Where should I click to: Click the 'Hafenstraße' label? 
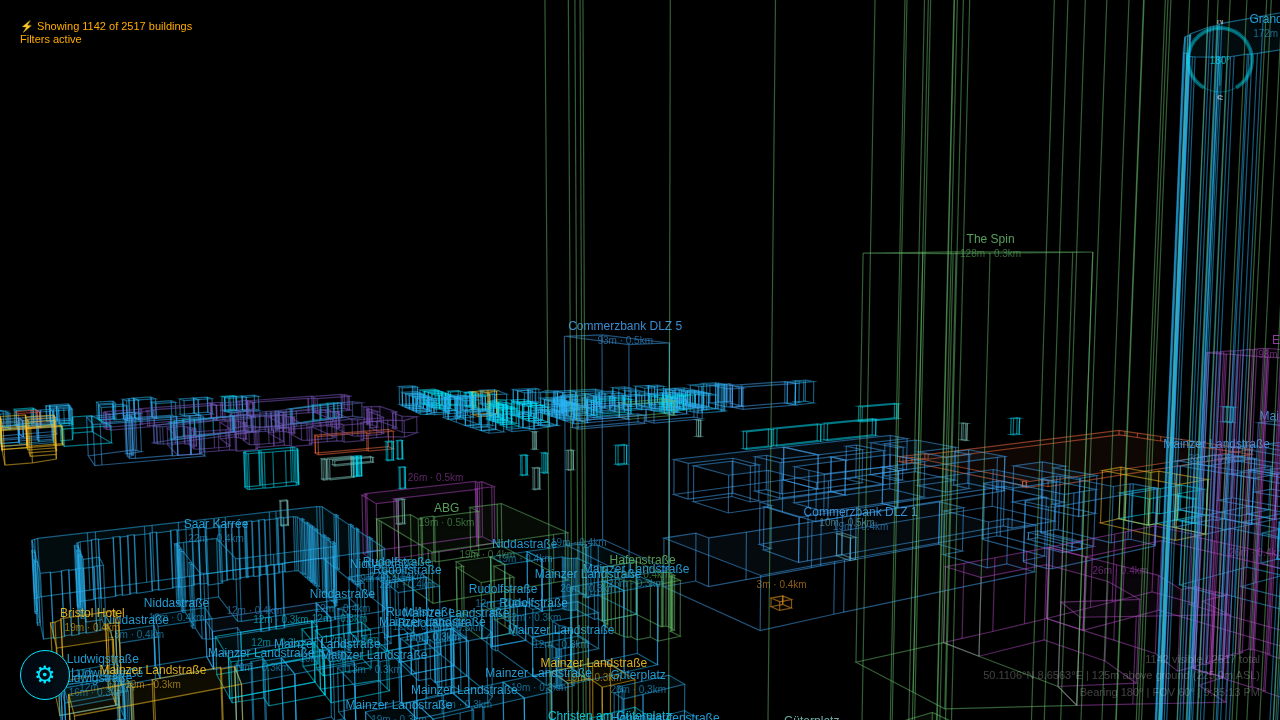(642, 560)
